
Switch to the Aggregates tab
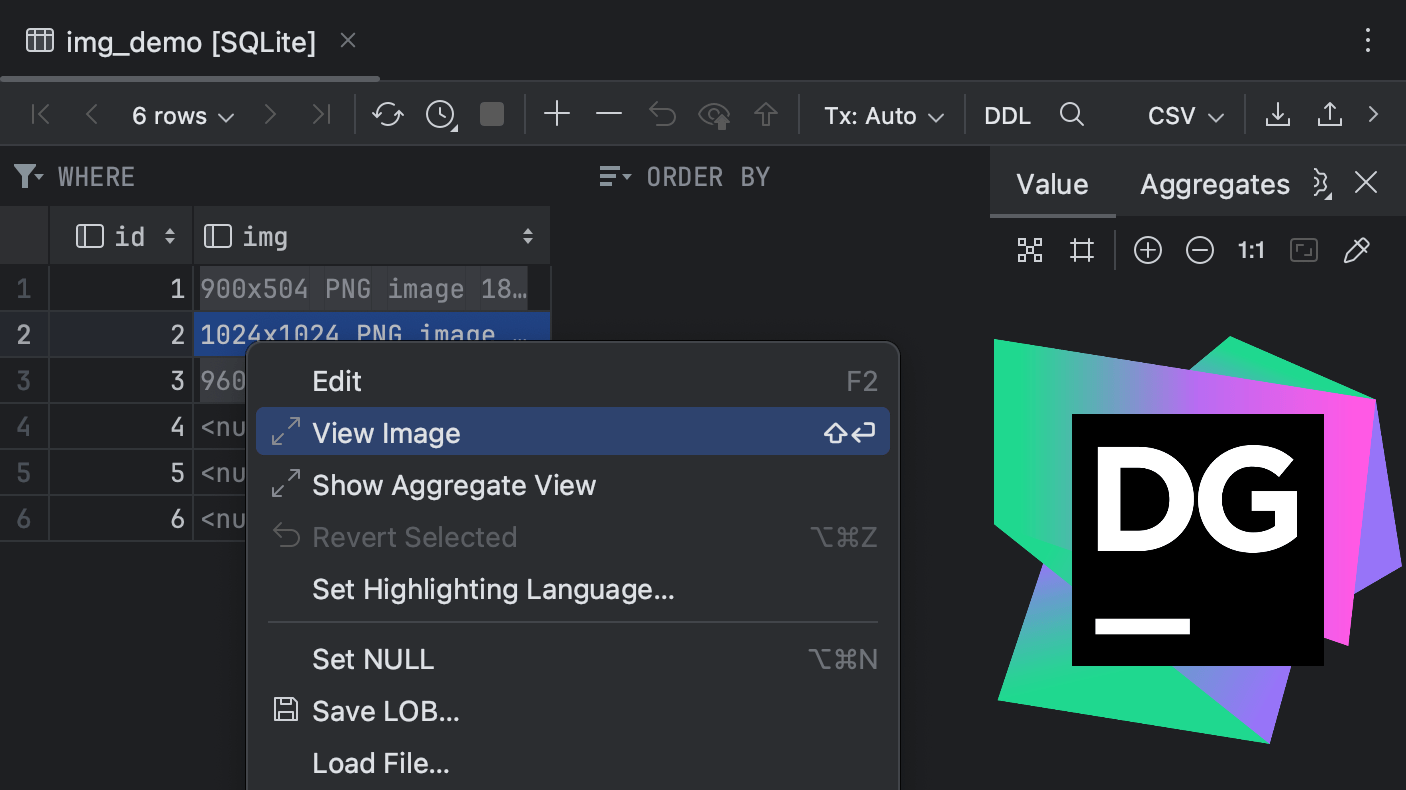pos(1214,184)
